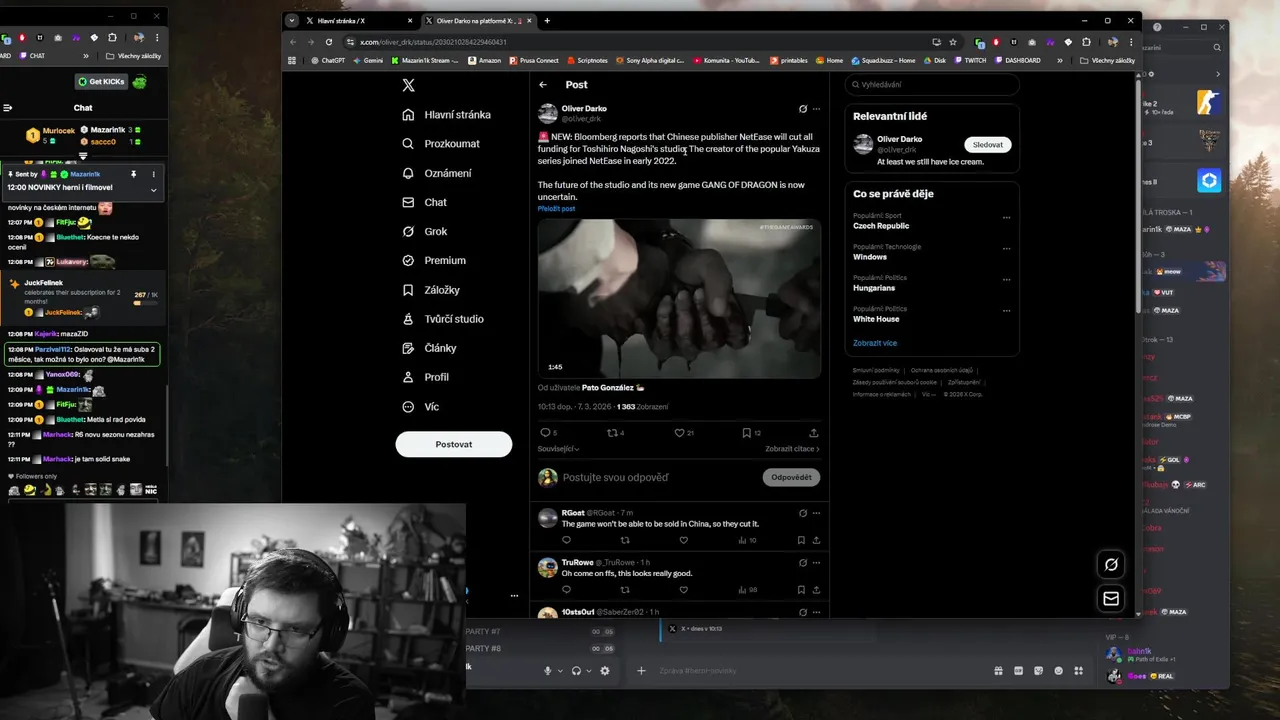The height and width of the screenshot is (720, 1280).
Task: Collapse the Kick chat panel icon
Action: point(7,108)
